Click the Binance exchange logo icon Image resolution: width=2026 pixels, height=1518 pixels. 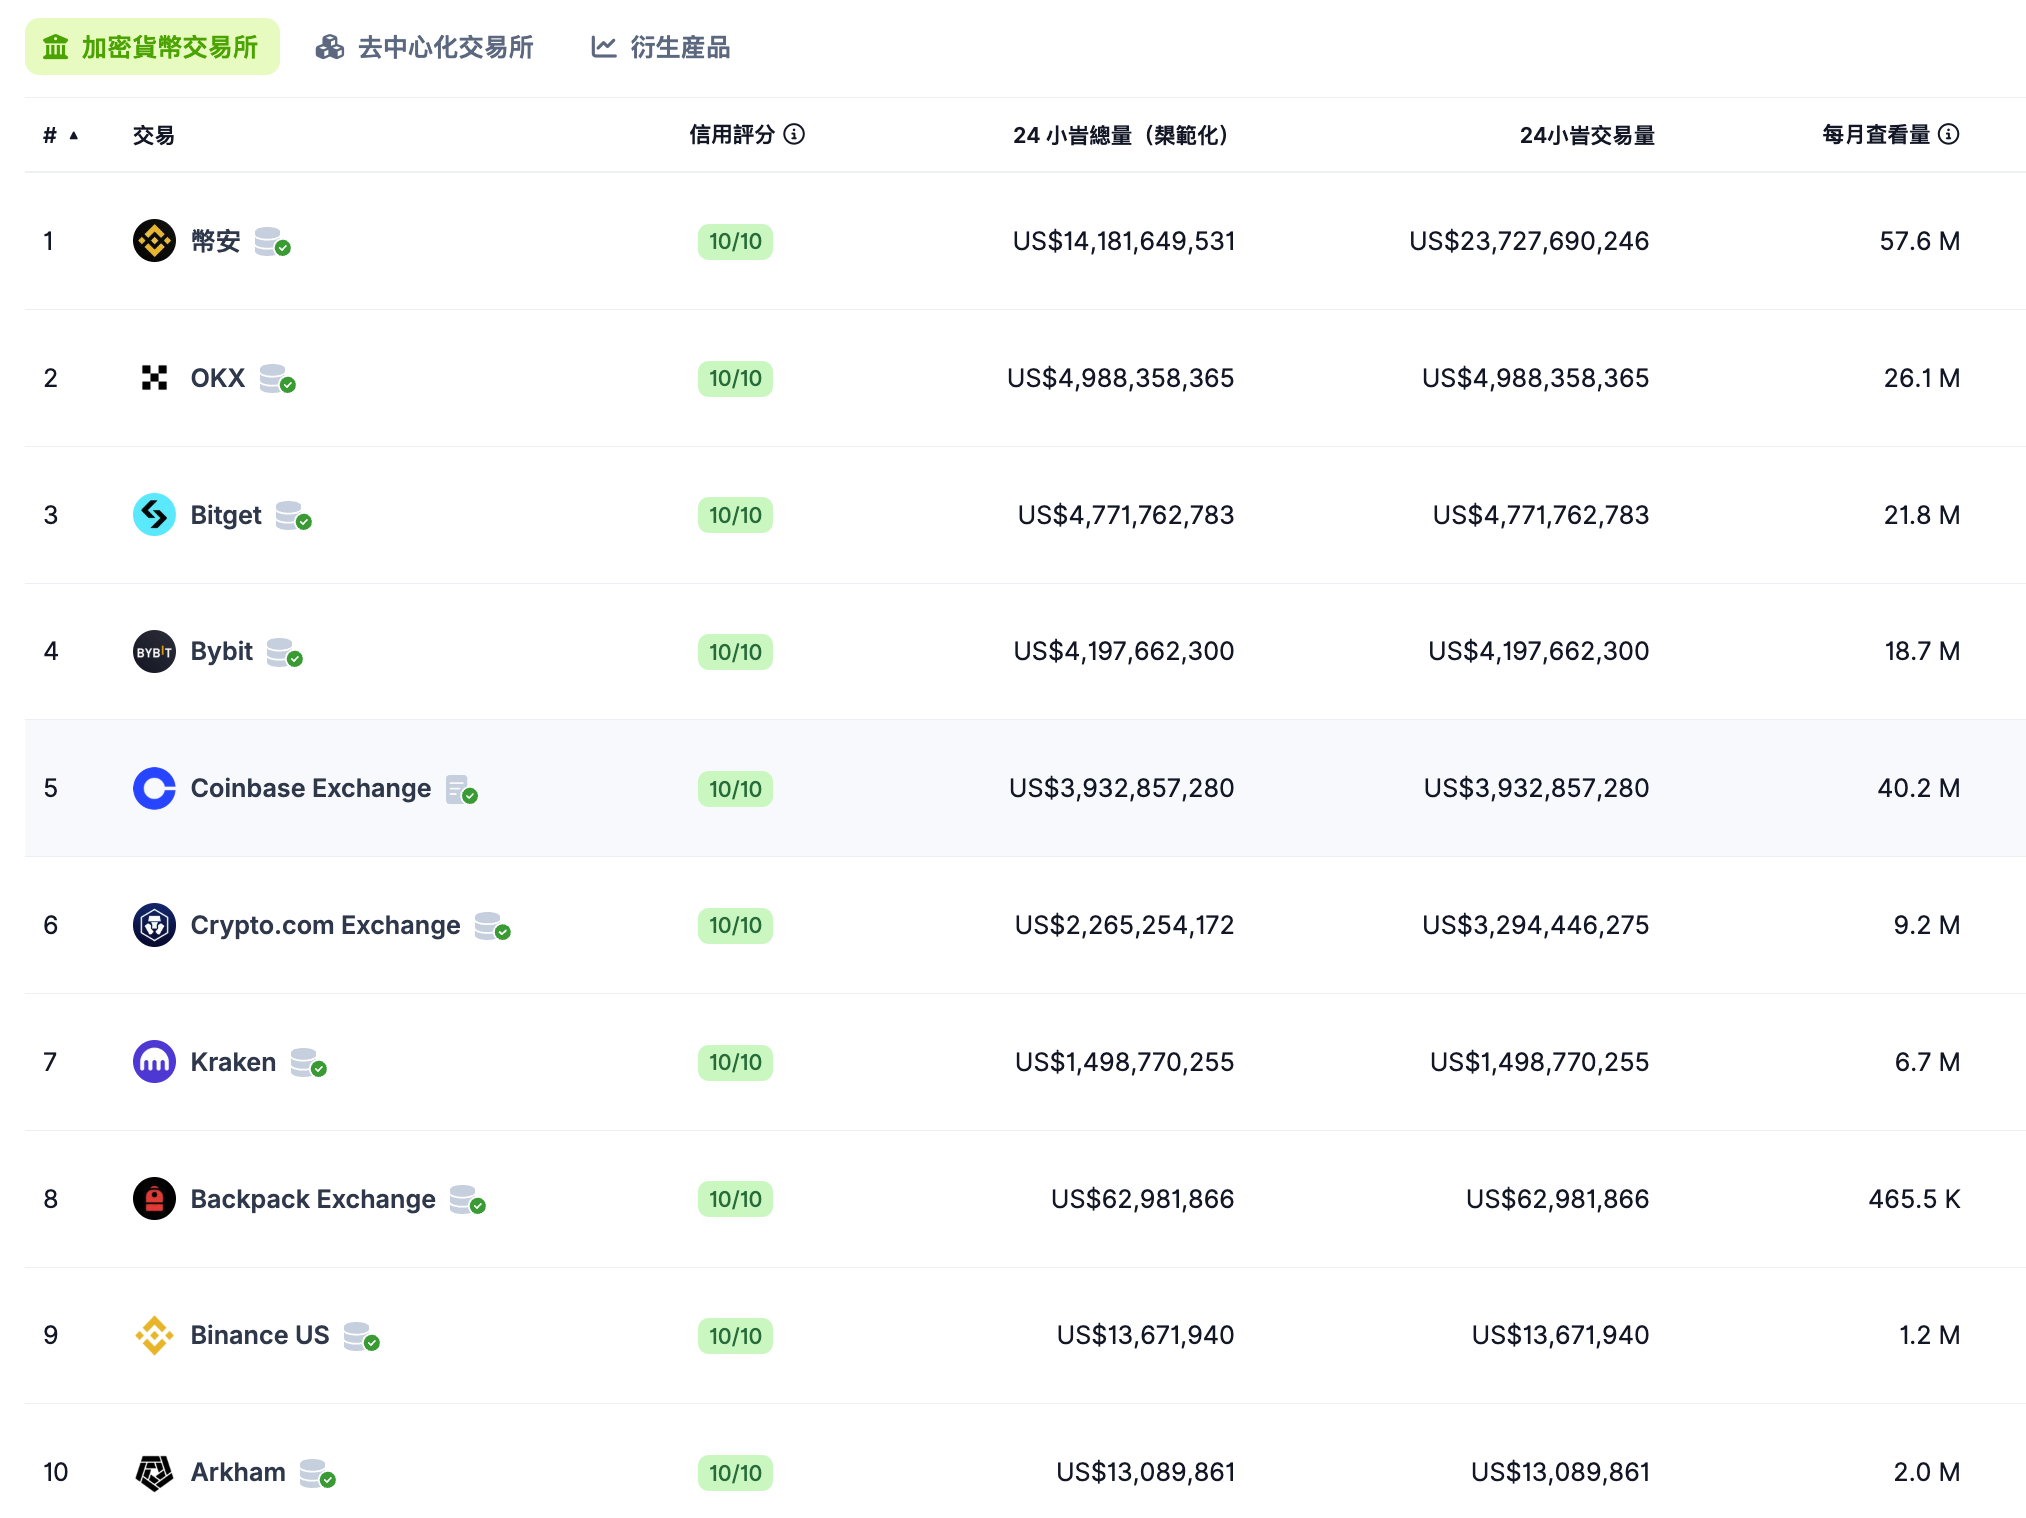coord(154,241)
